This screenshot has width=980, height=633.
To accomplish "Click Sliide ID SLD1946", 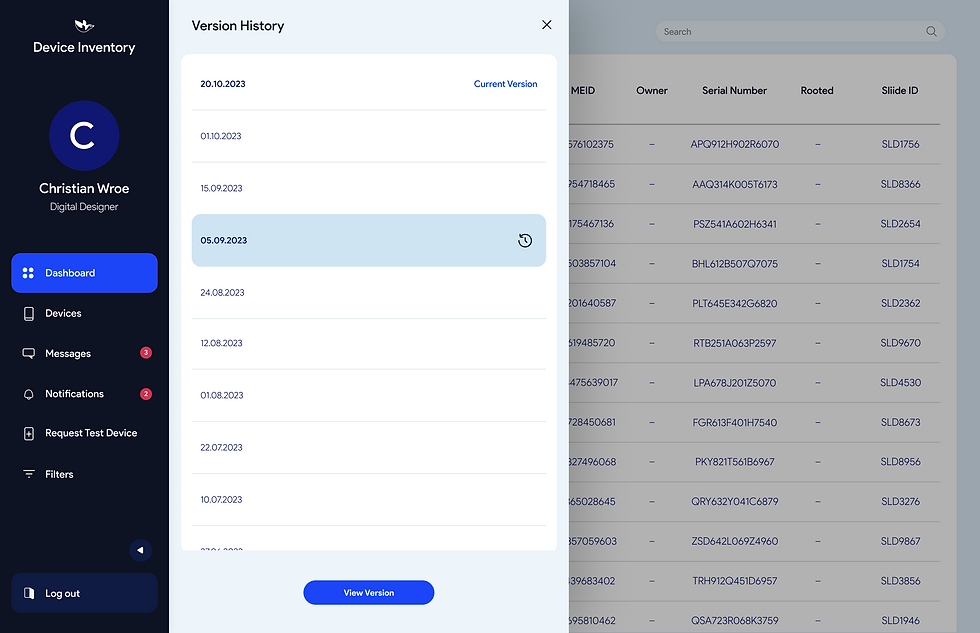I will click(x=900, y=621).
